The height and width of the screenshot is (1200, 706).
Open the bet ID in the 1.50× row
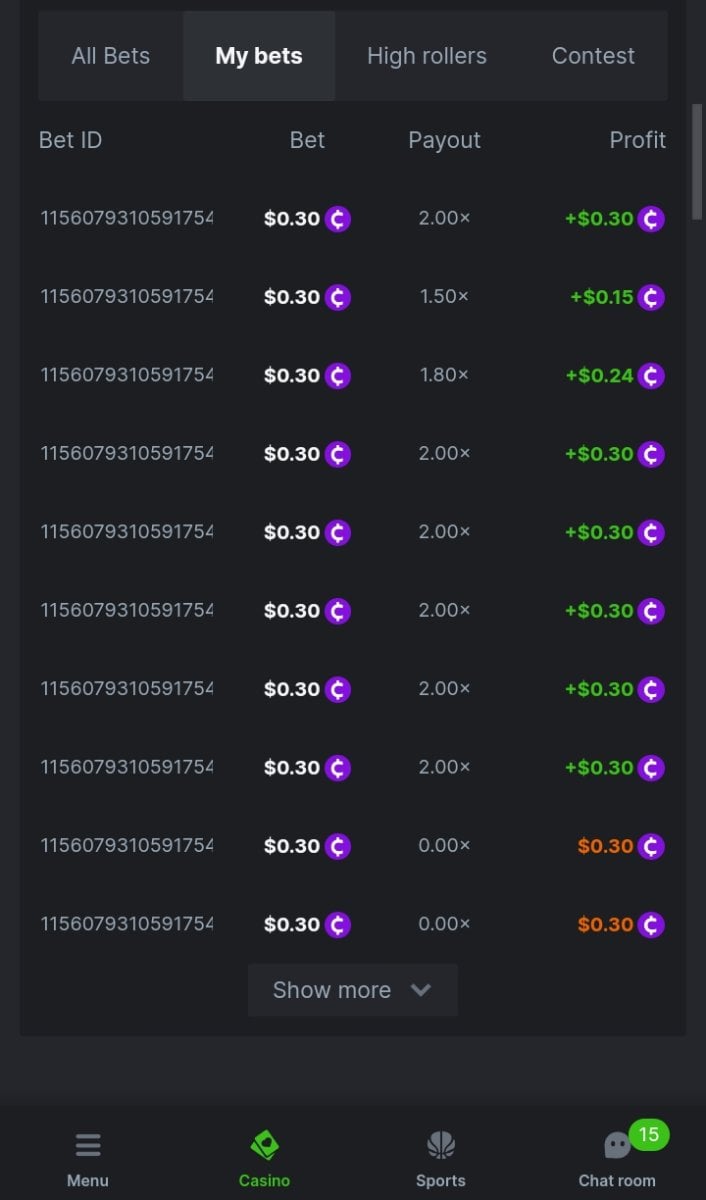pos(127,297)
